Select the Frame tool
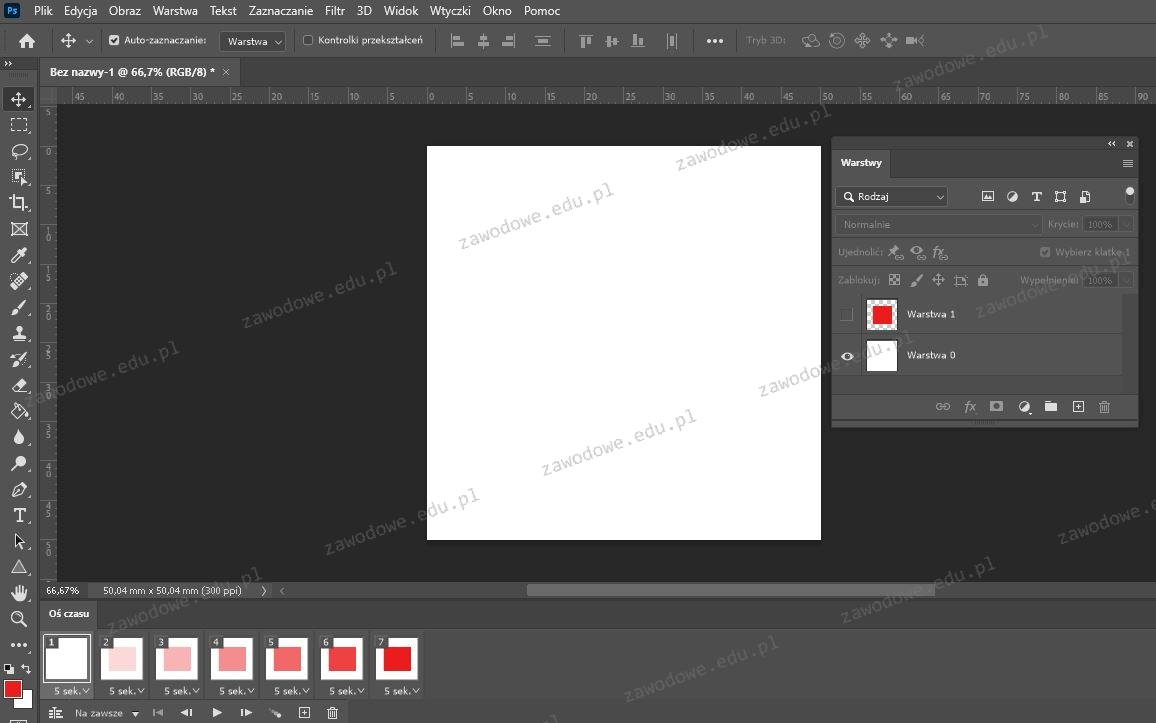 click(x=19, y=229)
